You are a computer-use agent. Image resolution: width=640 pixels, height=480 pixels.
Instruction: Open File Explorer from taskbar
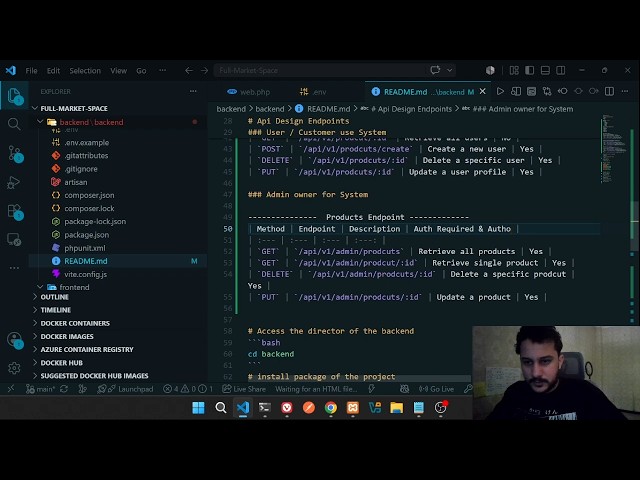396,407
